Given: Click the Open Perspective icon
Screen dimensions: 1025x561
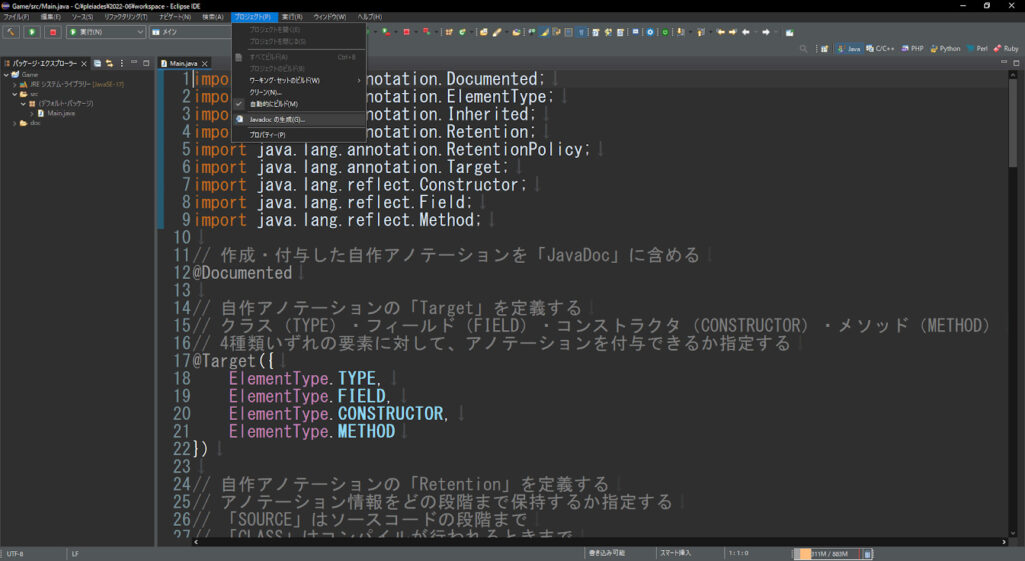Looking at the screenshot, I should point(824,48).
